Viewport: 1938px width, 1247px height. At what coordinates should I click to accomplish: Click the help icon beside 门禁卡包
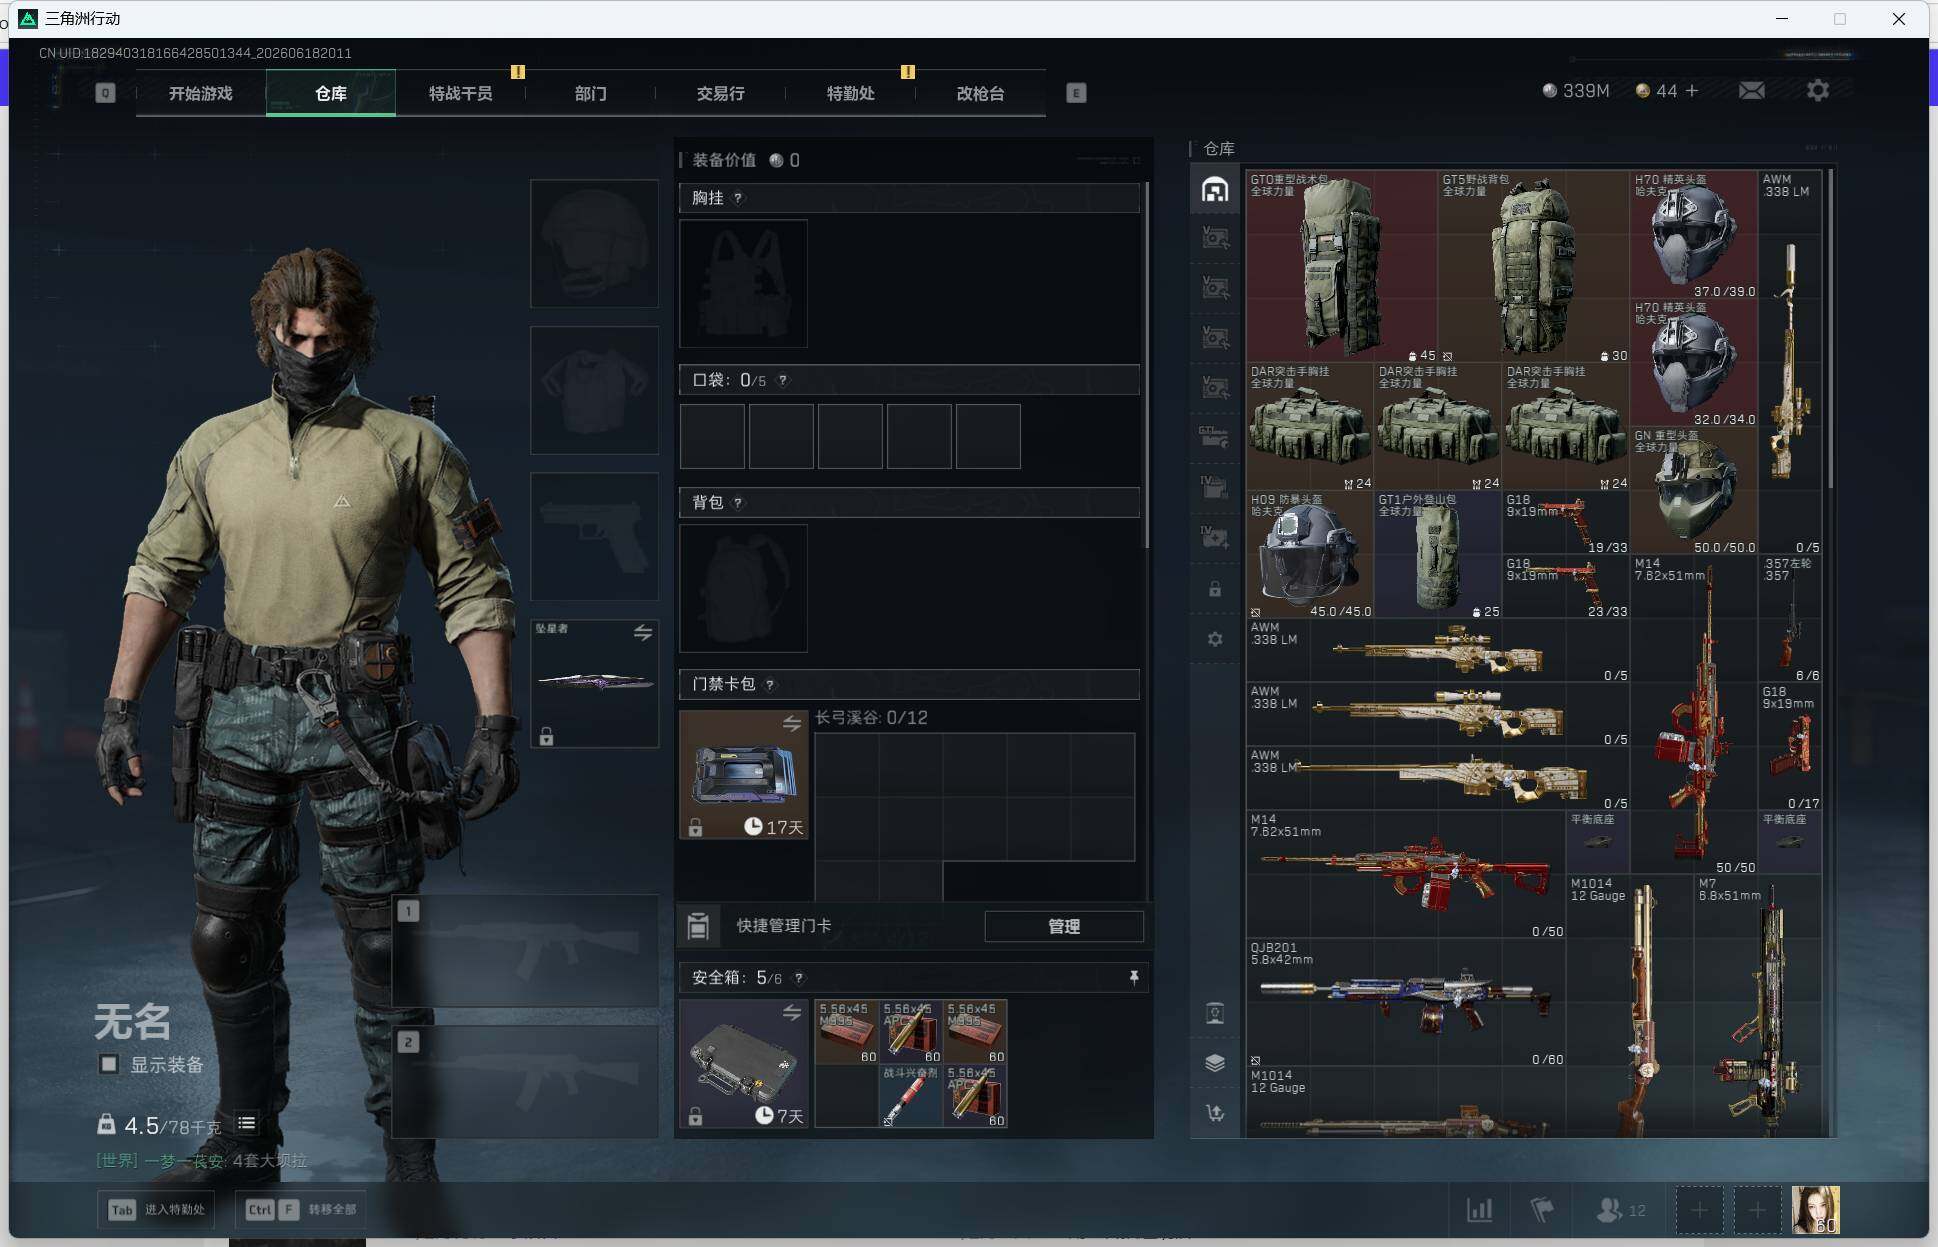click(x=769, y=685)
